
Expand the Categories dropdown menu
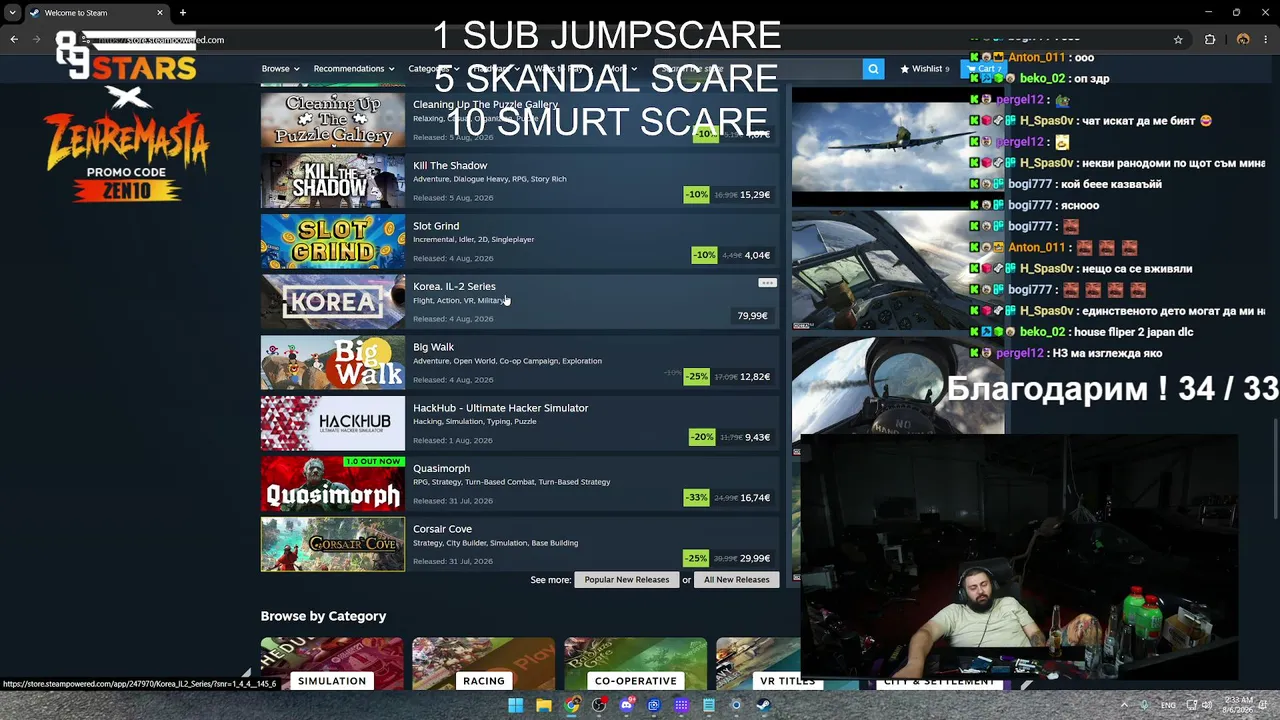coord(434,69)
